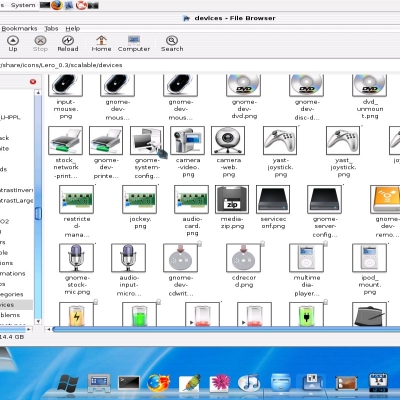Open the System menu in top panel
Viewport: 400px width, 400px height.
point(23,5)
